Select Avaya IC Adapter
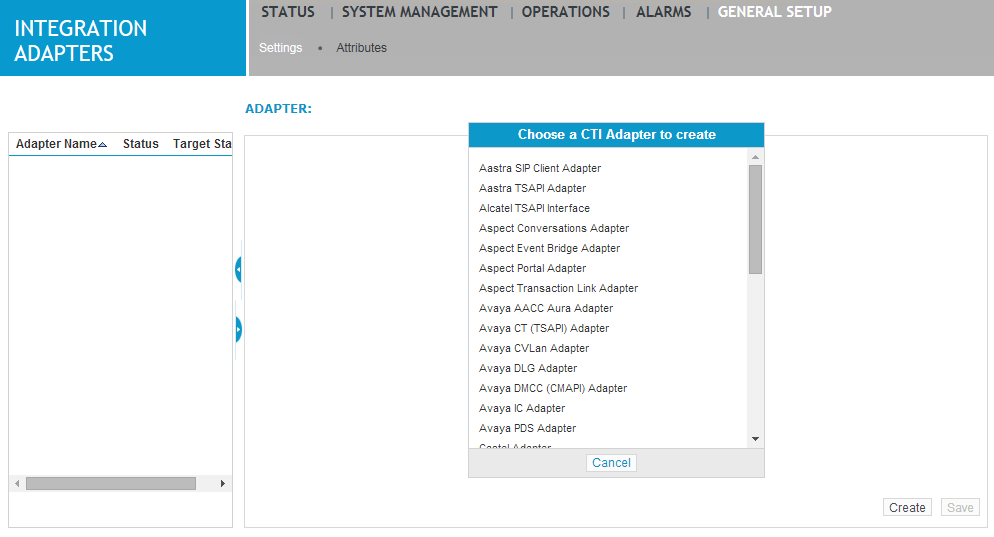 click(522, 408)
